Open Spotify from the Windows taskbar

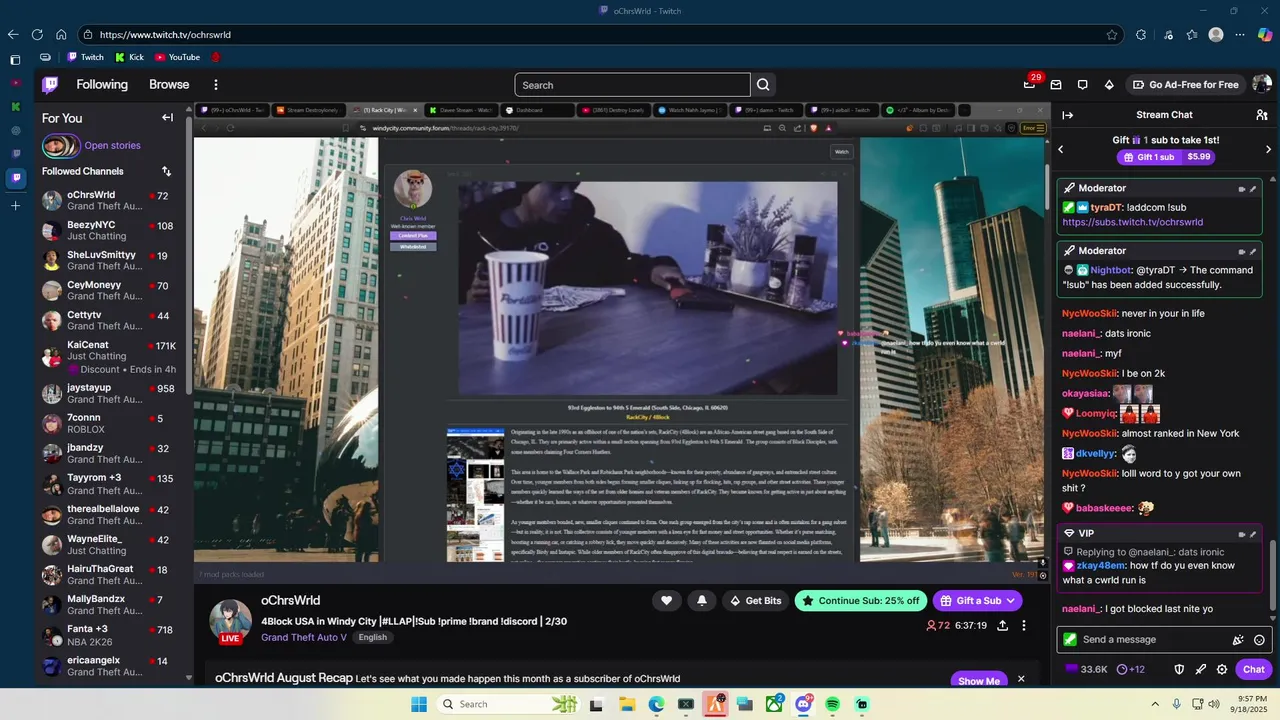pos(833,704)
